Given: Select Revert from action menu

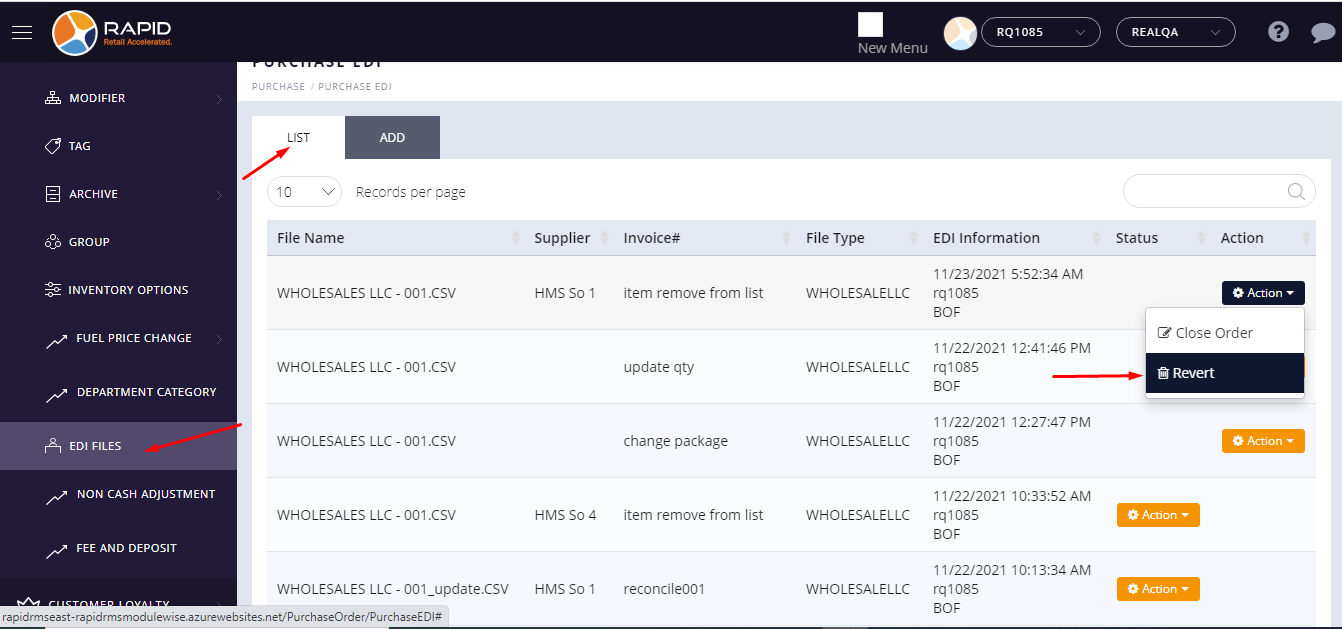Looking at the screenshot, I should click(1224, 373).
